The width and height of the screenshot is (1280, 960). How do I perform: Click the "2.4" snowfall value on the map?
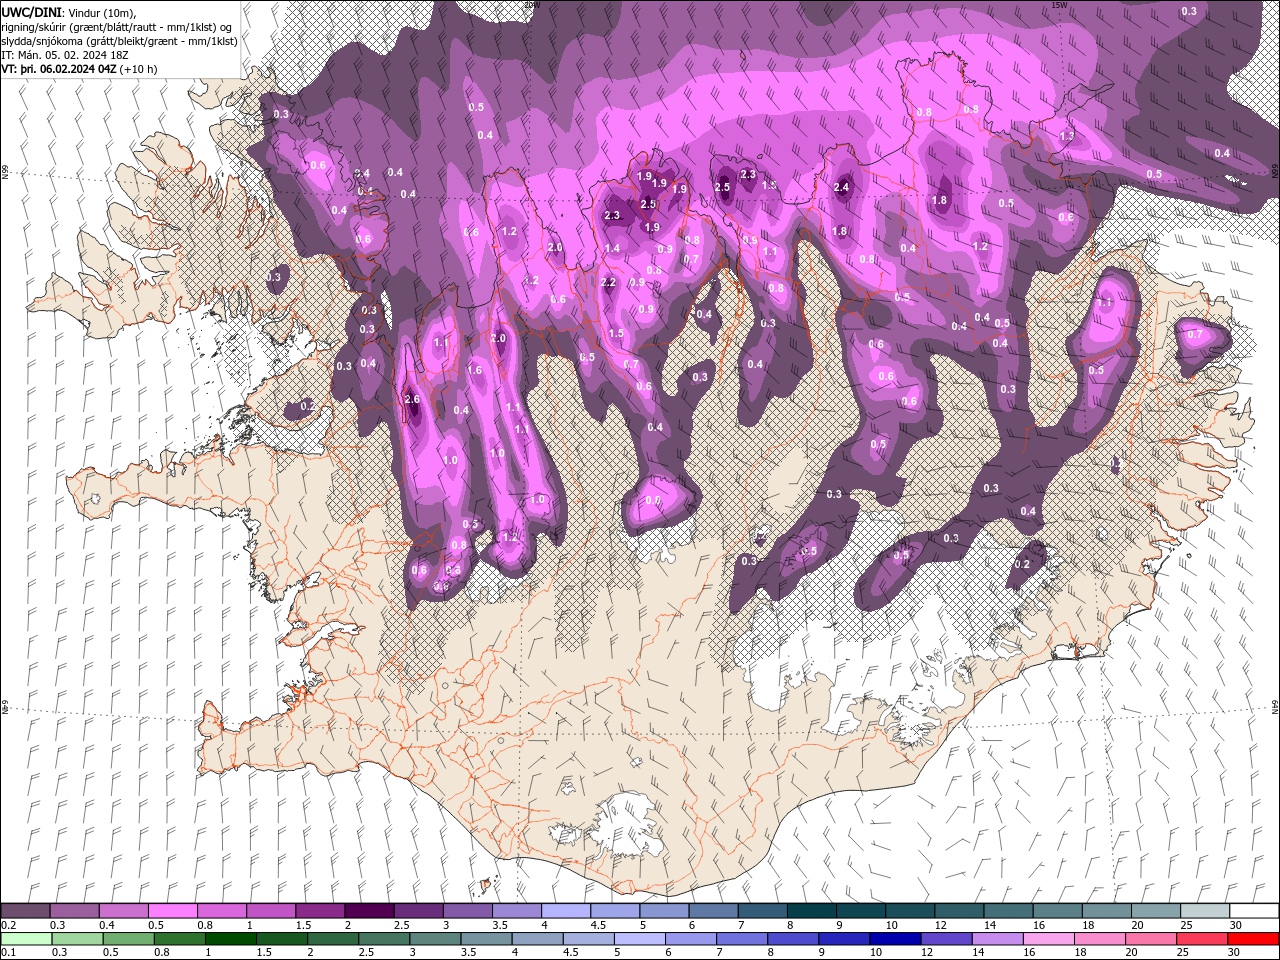click(842, 187)
